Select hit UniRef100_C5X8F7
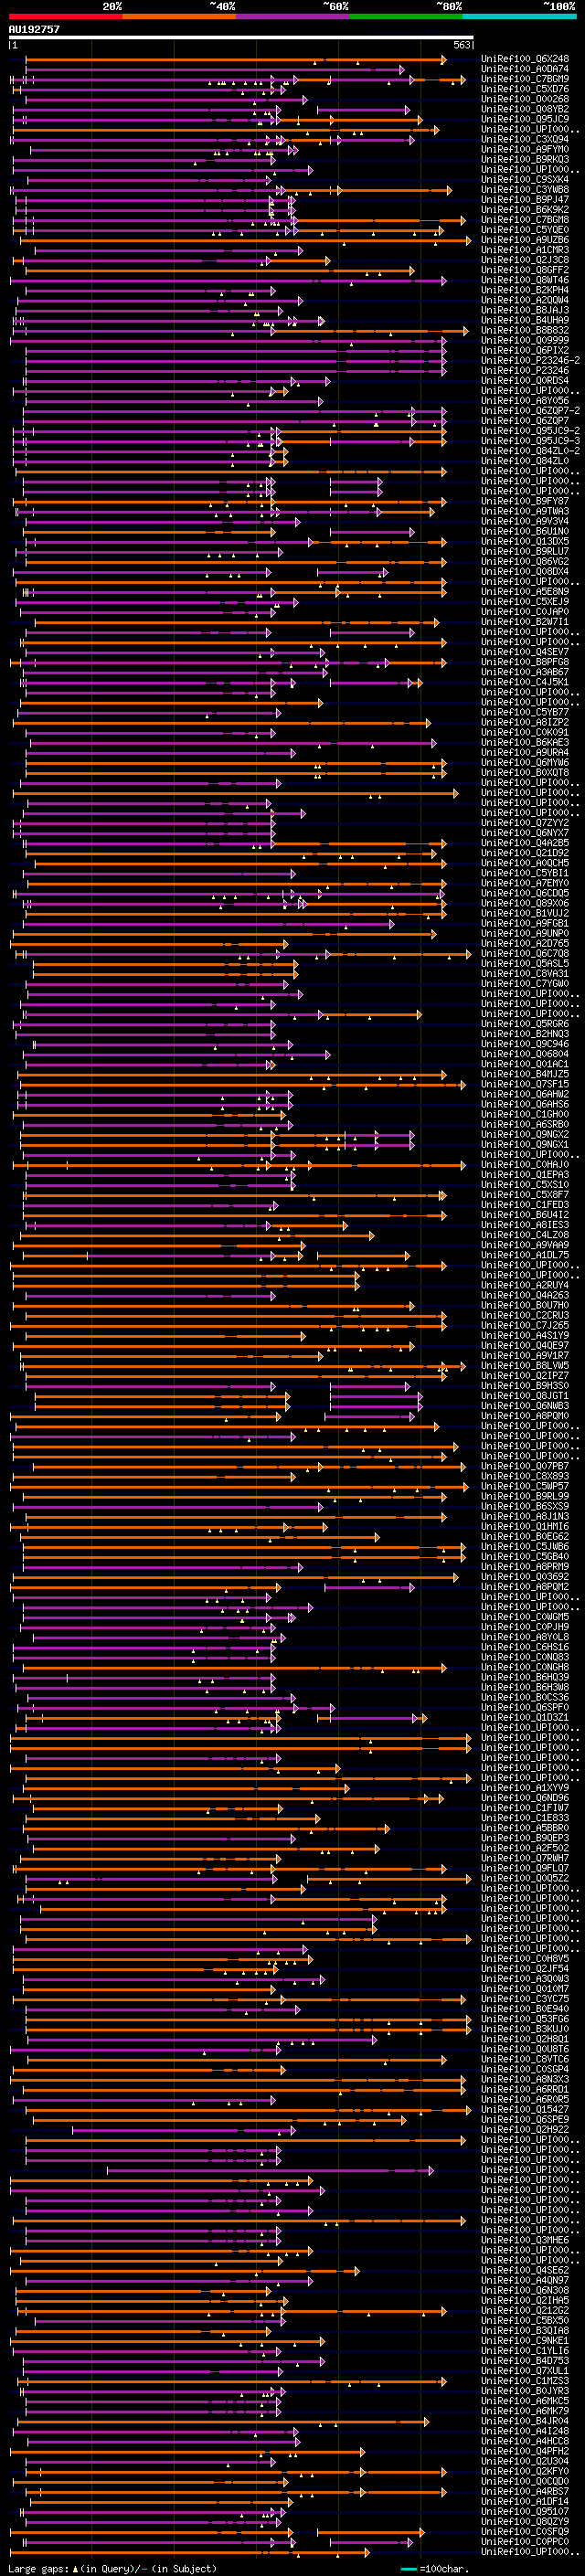Image resolution: width=585 pixels, height=2576 pixels. coord(525,1195)
